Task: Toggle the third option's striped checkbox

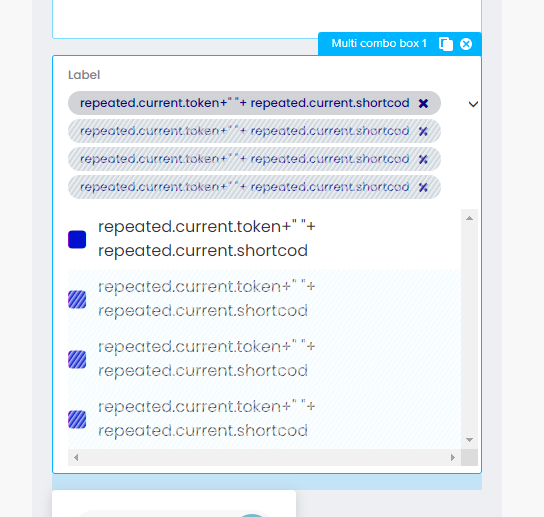Action: pyautogui.click(x=77, y=359)
